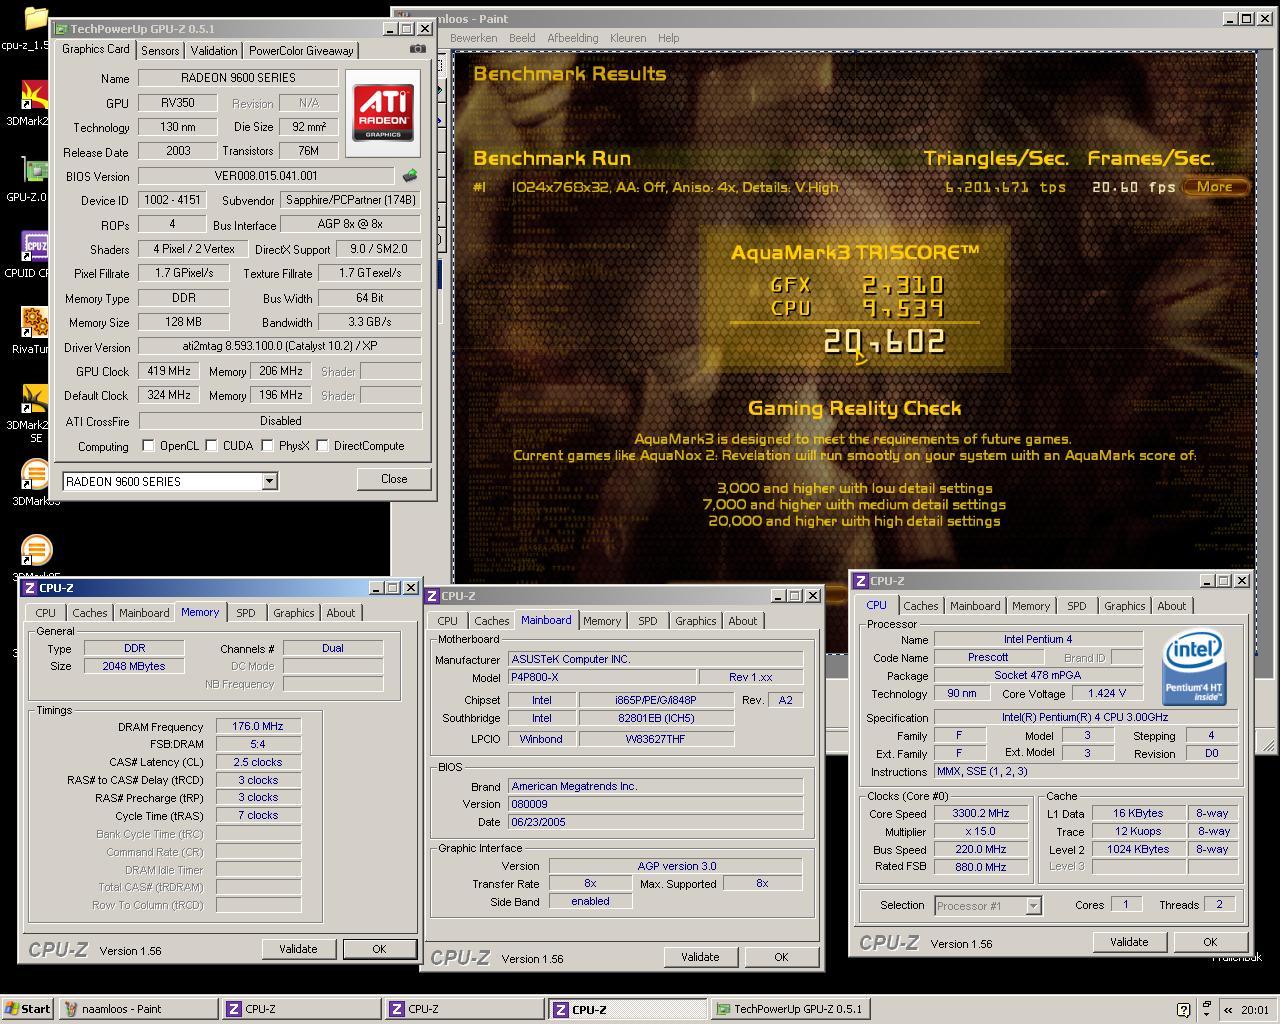Open the GPU-Z desktop icon
The width and height of the screenshot is (1280, 1024).
coord(36,169)
